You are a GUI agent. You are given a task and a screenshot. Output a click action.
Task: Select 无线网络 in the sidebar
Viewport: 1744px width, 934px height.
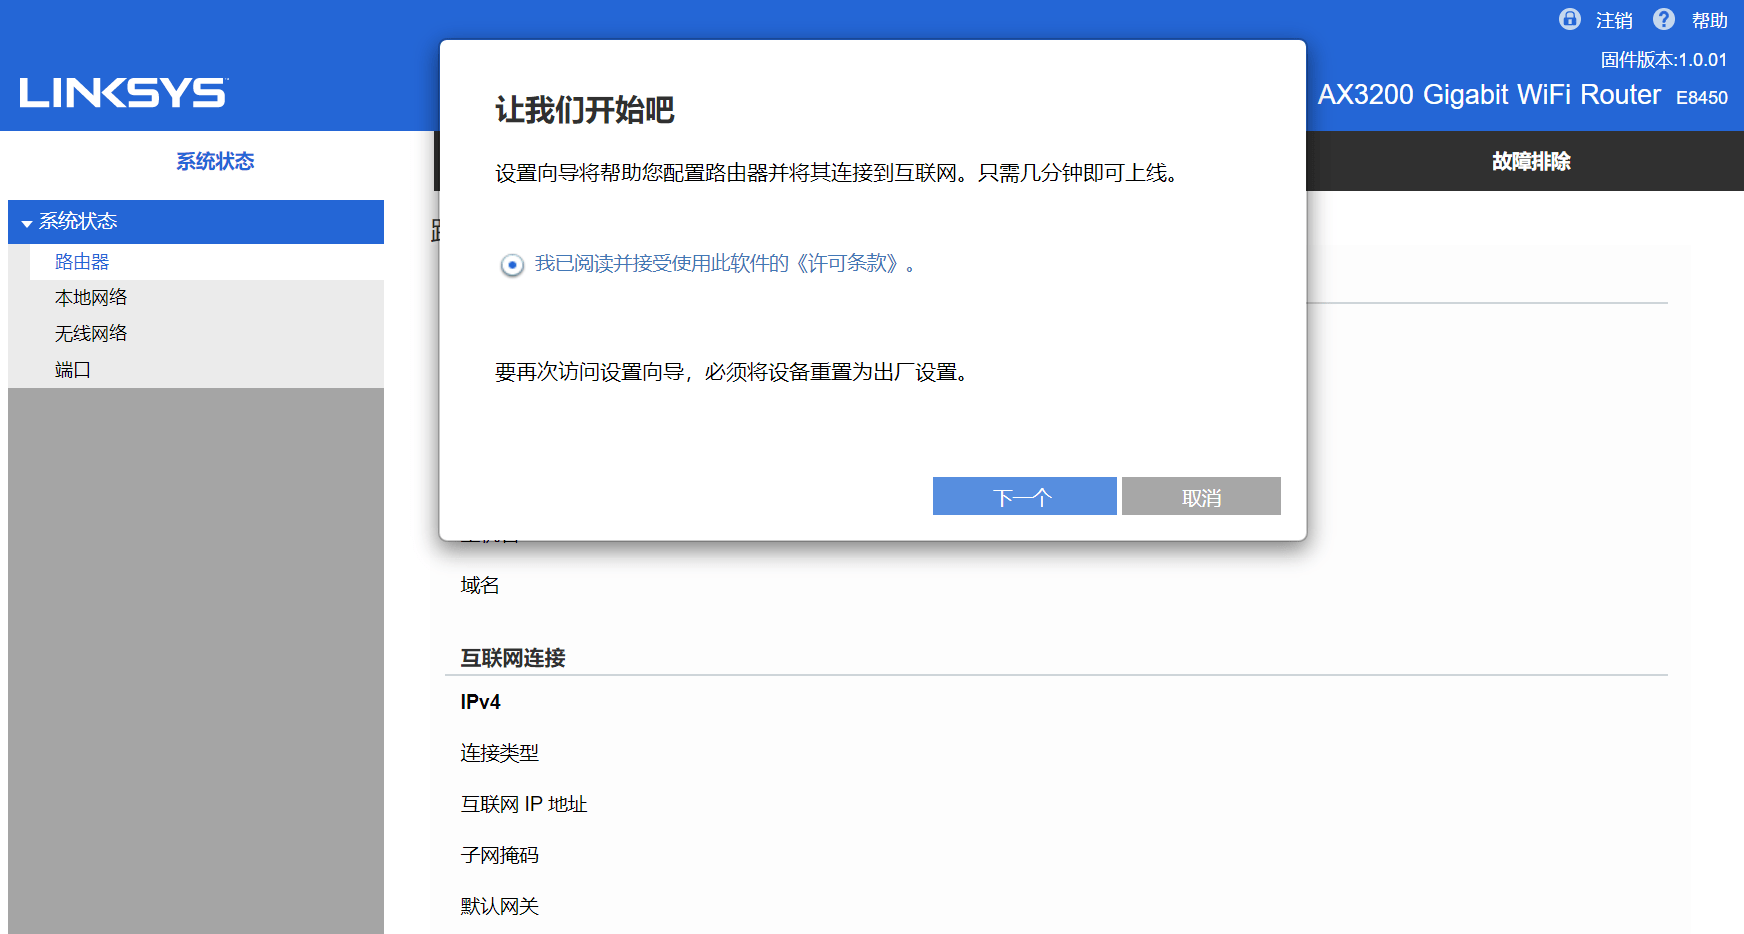point(91,334)
